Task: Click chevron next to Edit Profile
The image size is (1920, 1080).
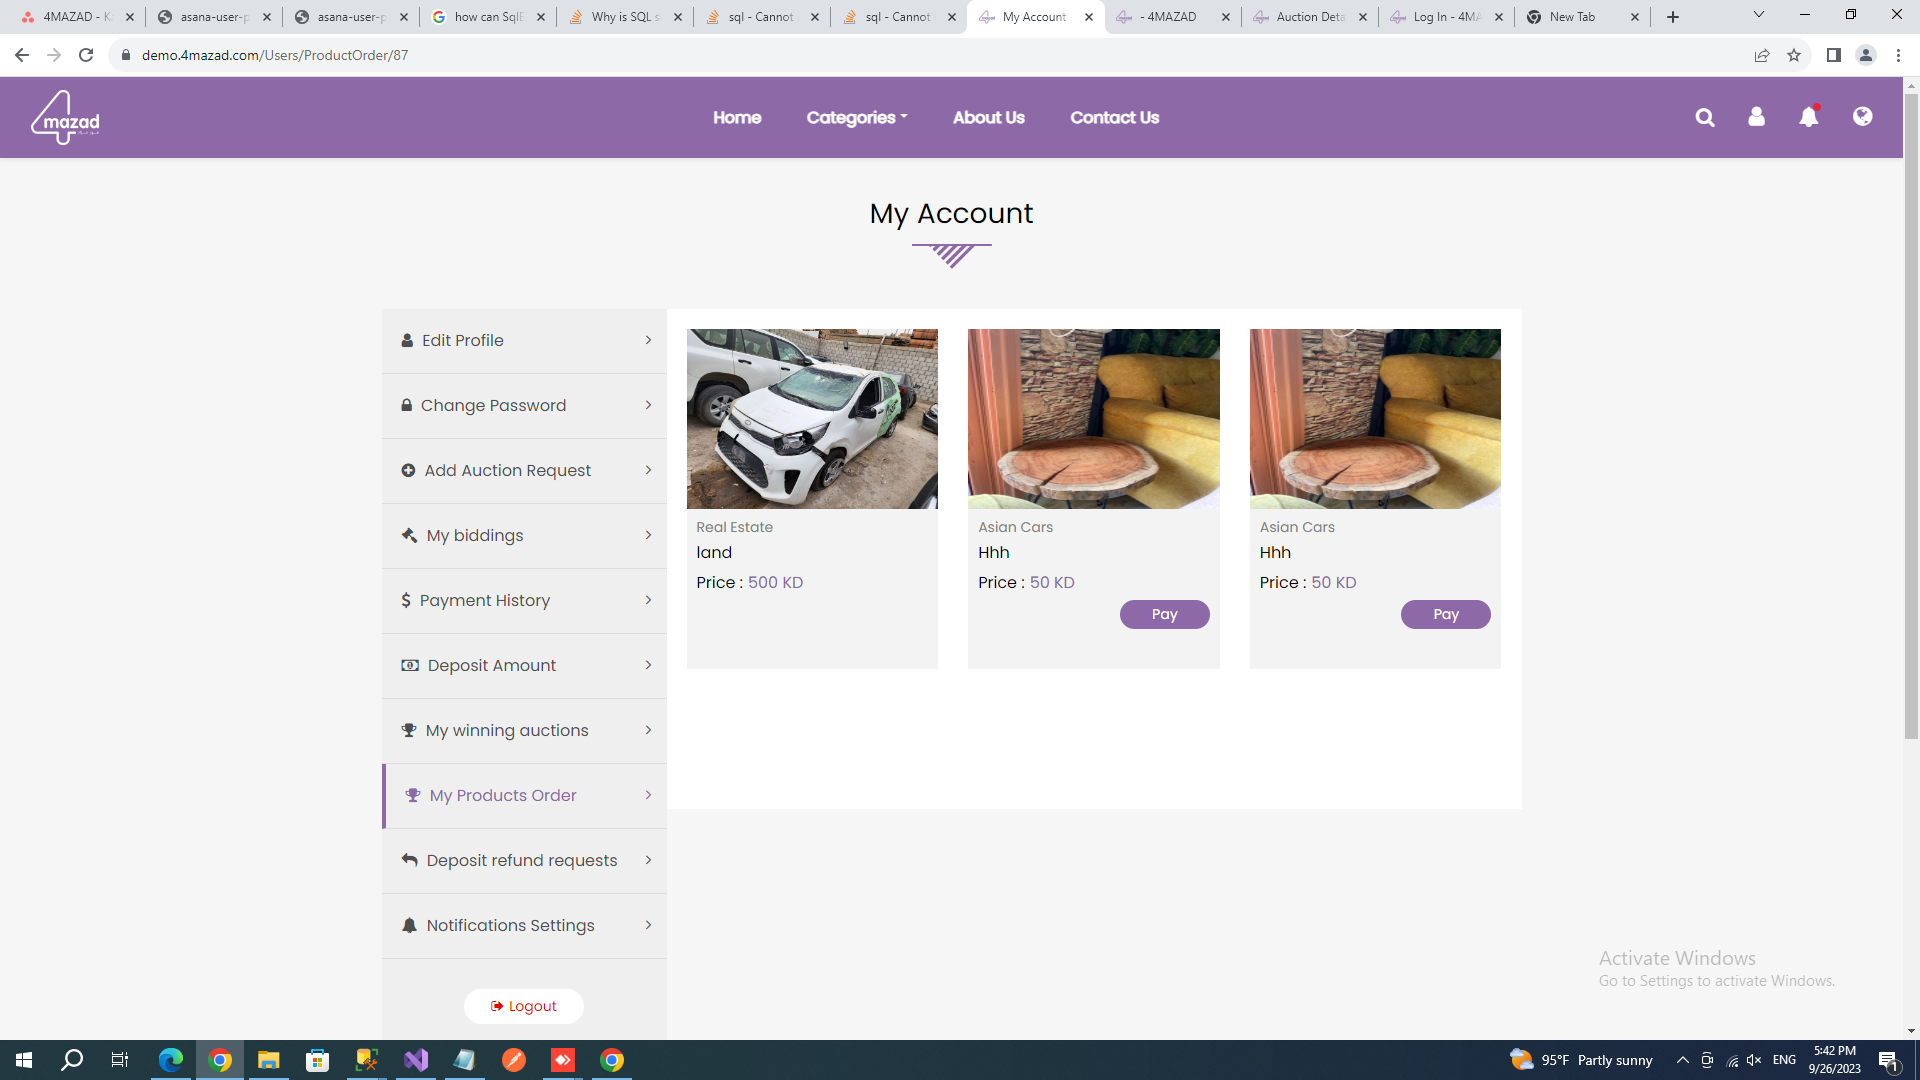Action: 648,341
